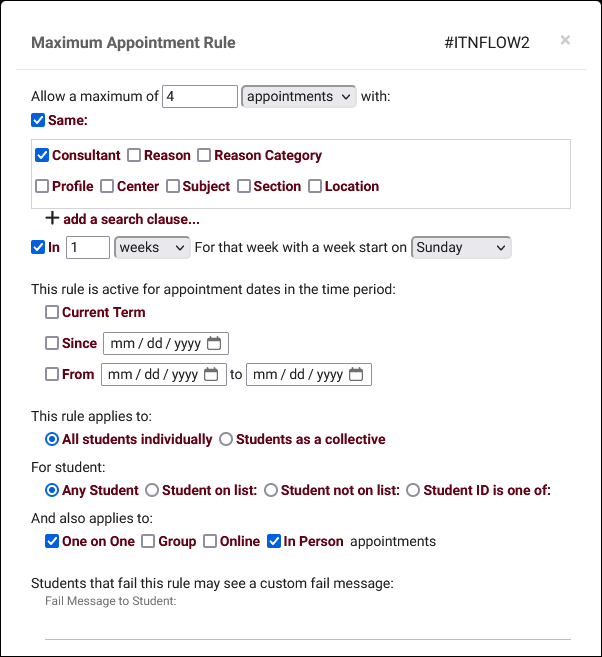This screenshot has width=602, height=657.
Task: Click the #ITNFLOW2 tag in the header
Action: click(487, 43)
